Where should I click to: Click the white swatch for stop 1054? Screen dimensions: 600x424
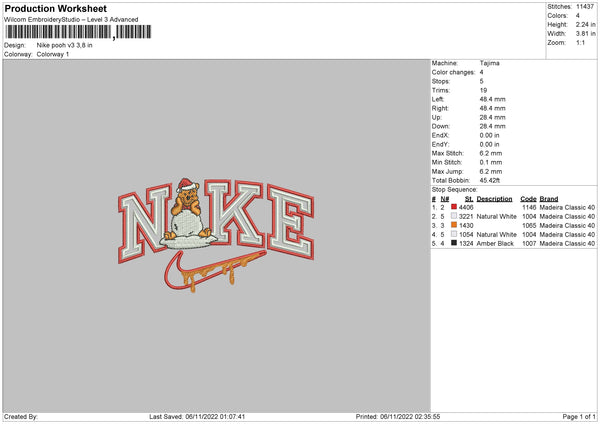(x=454, y=234)
